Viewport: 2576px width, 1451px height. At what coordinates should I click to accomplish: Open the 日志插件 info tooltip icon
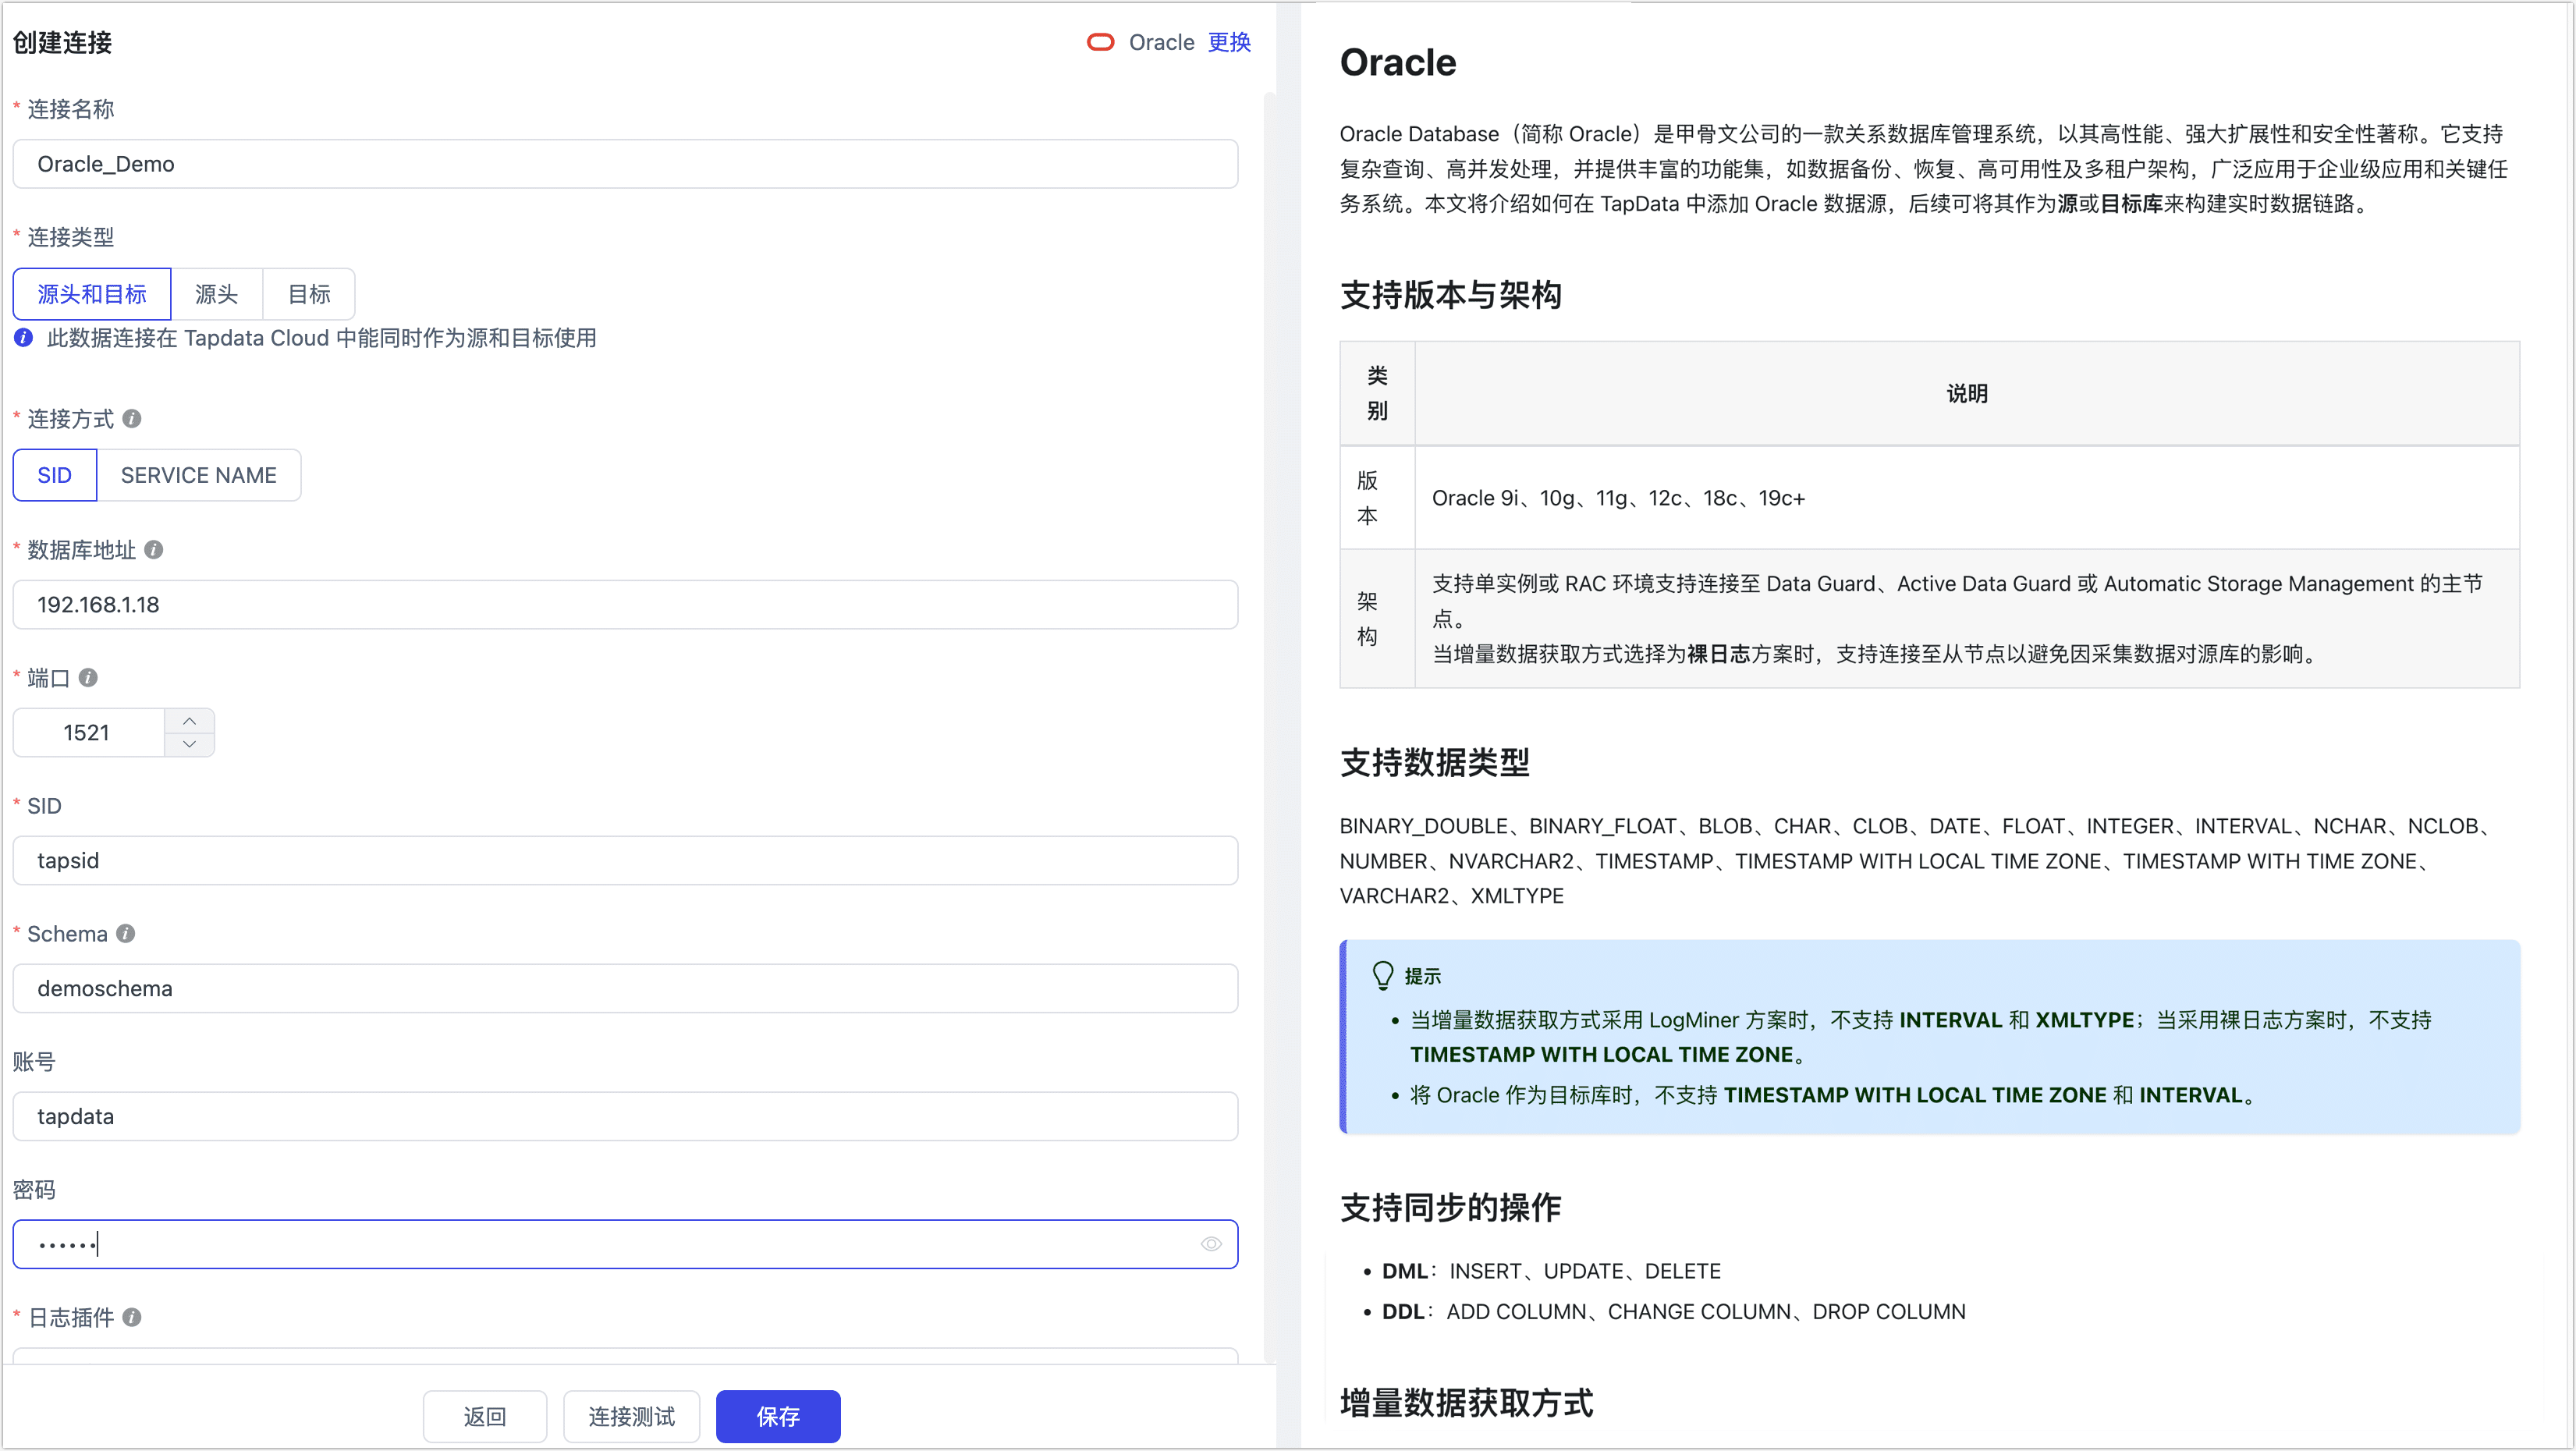coord(131,1318)
